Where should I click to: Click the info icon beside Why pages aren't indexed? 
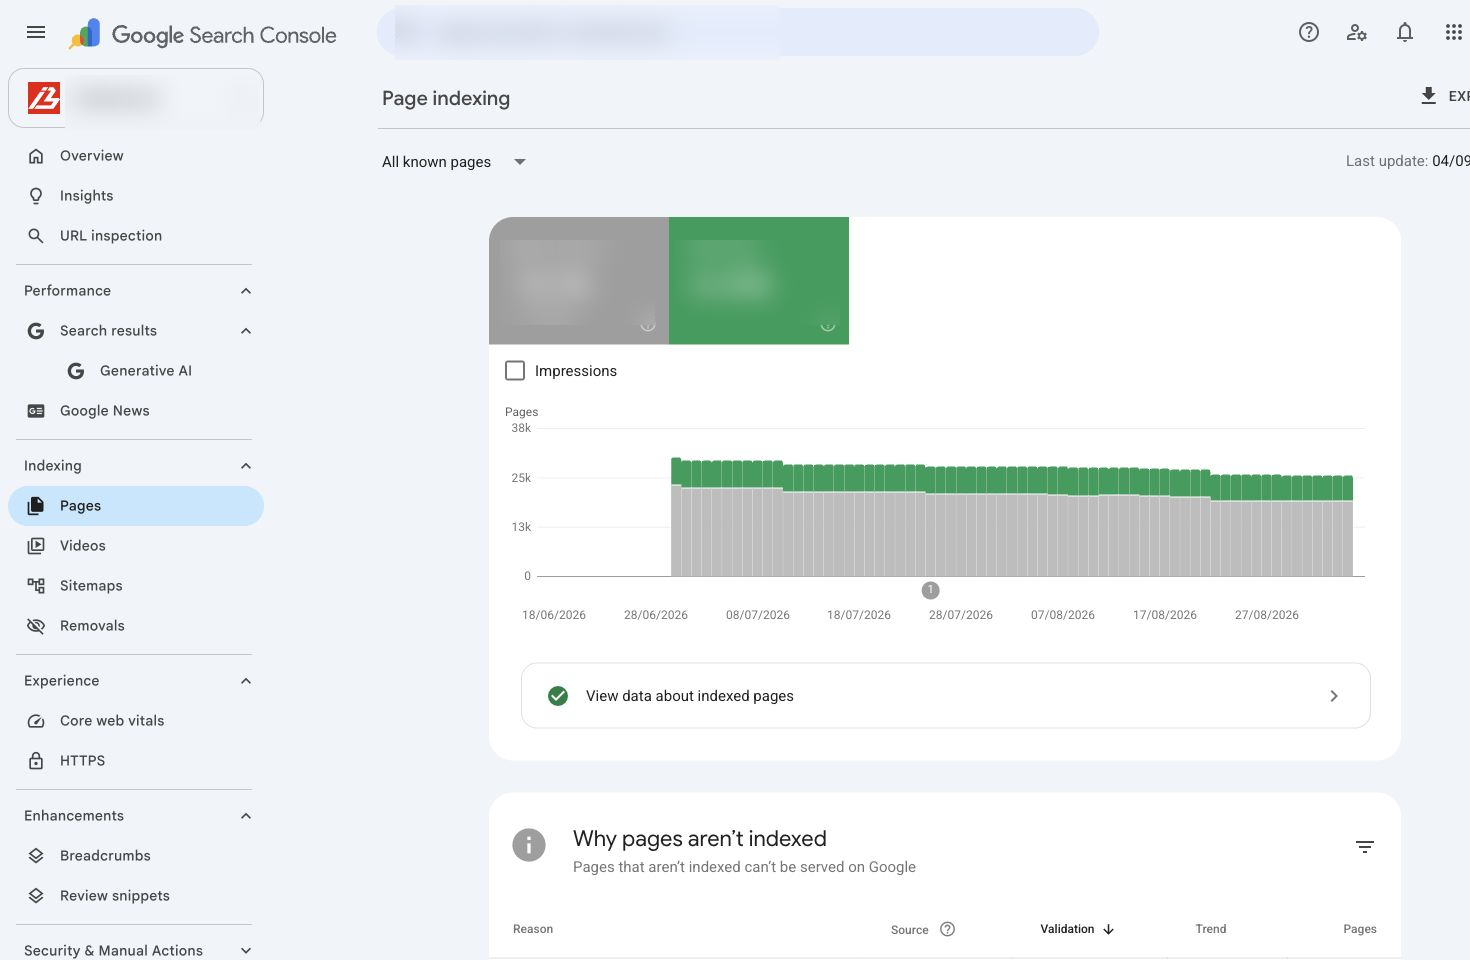pos(529,845)
